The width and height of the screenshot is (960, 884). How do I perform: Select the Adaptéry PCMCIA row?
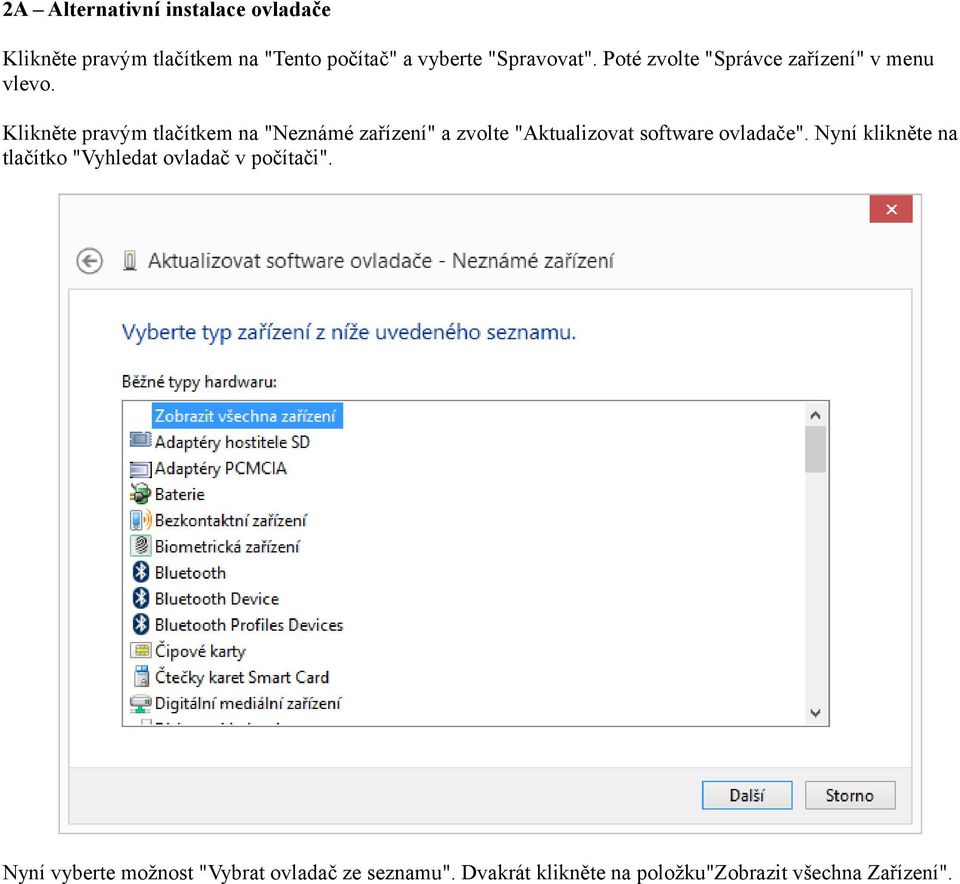pos(220,468)
